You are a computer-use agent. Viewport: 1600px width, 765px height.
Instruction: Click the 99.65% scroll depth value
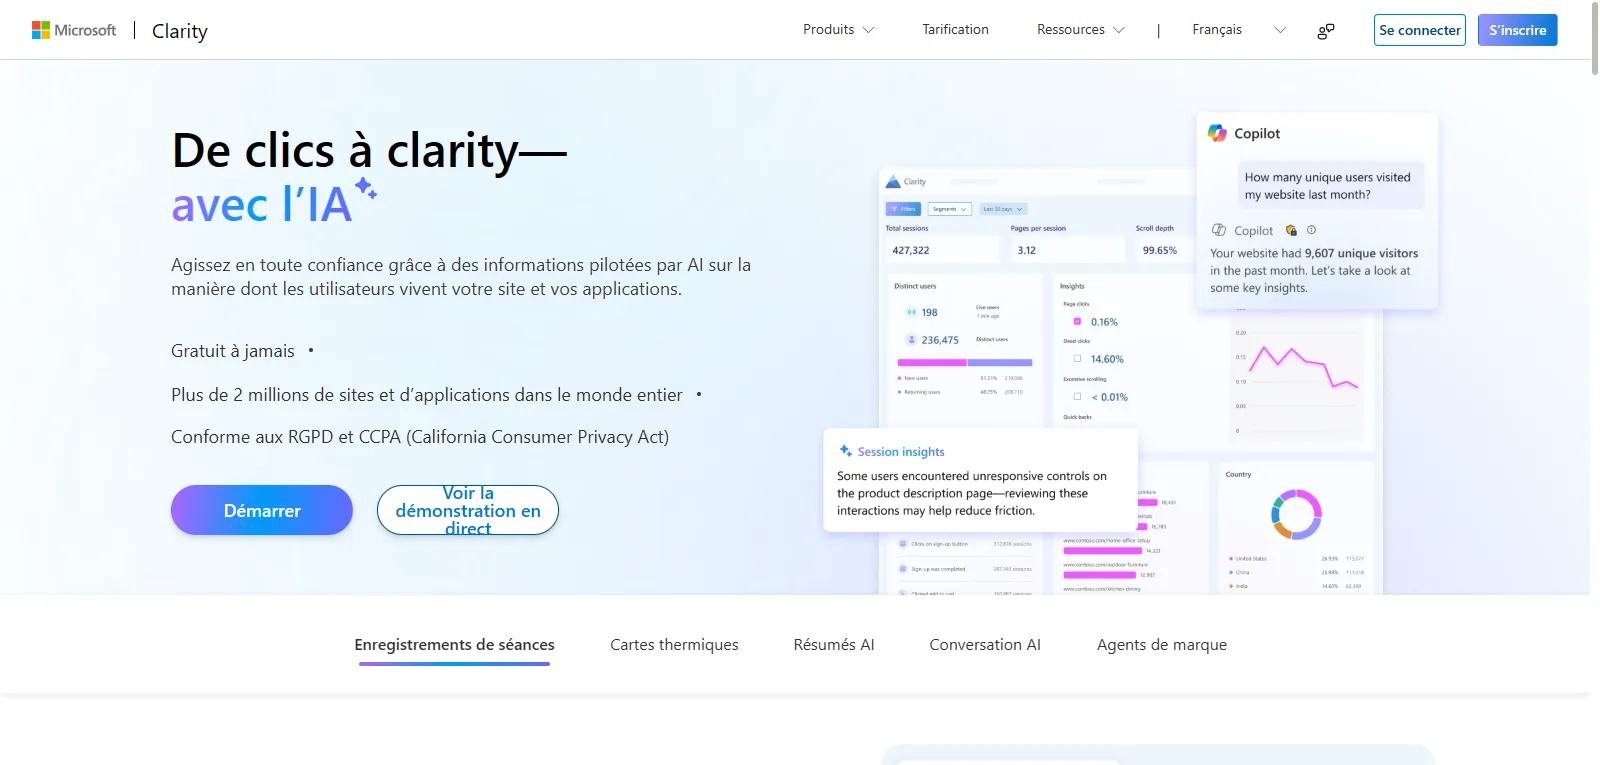click(x=1160, y=251)
